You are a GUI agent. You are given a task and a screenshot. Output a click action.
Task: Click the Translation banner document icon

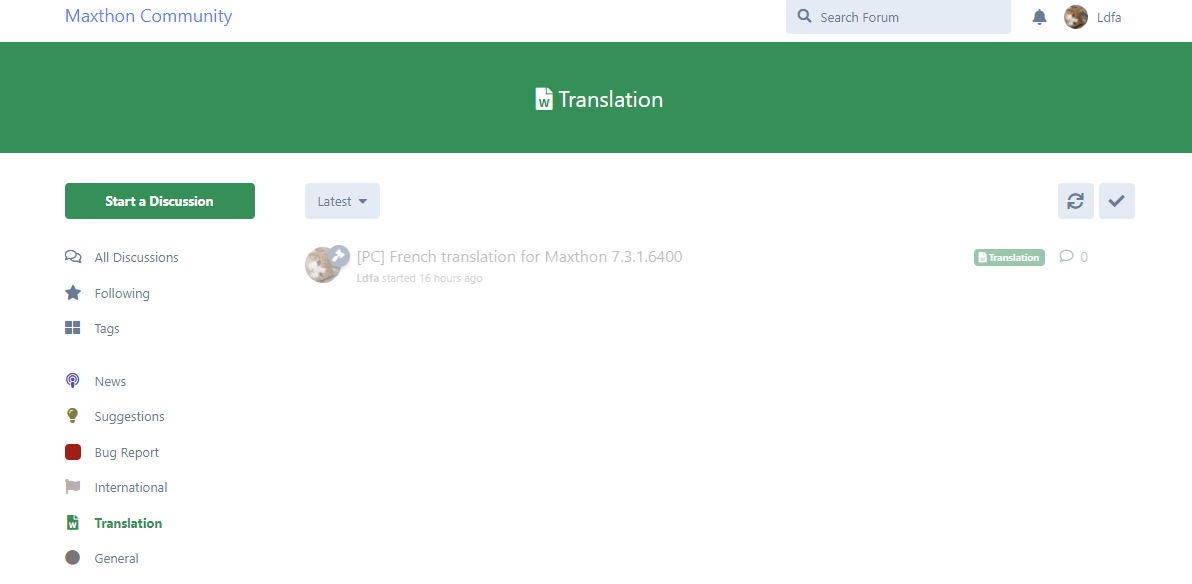coord(544,99)
